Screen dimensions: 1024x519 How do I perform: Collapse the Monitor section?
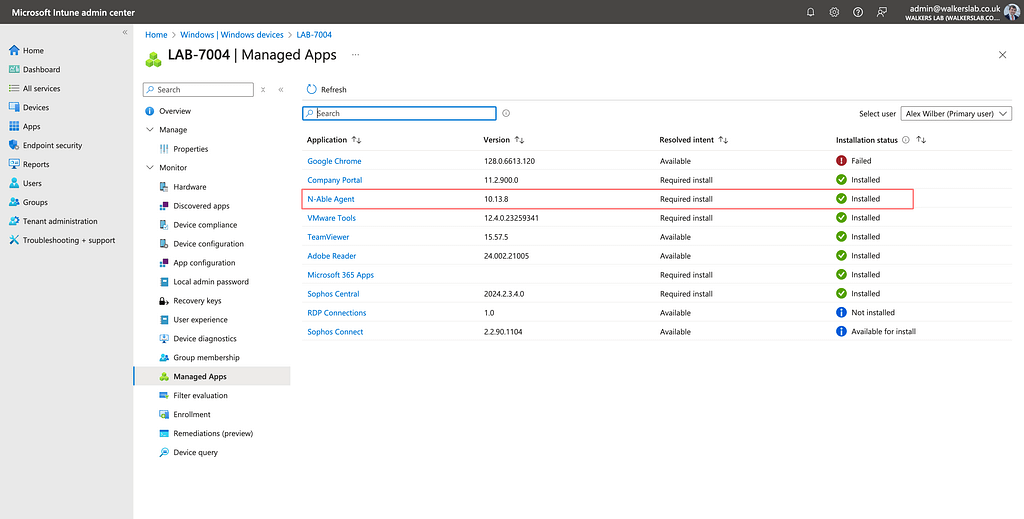click(150, 168)
